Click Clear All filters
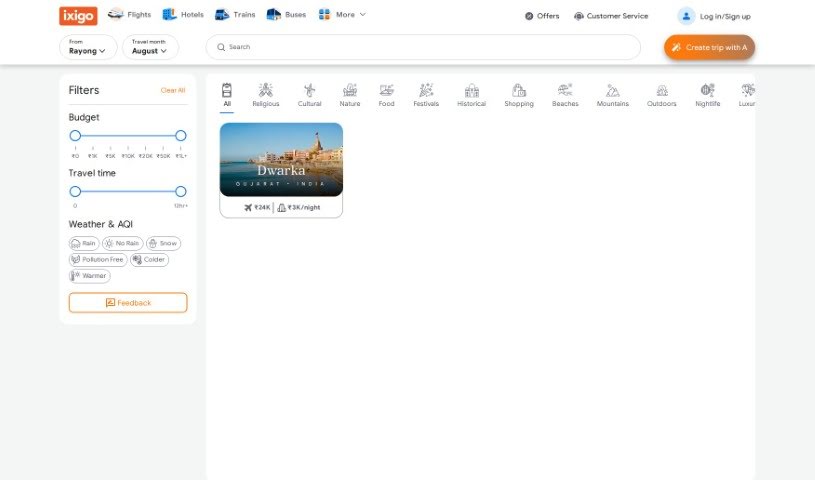 (173, 90)
